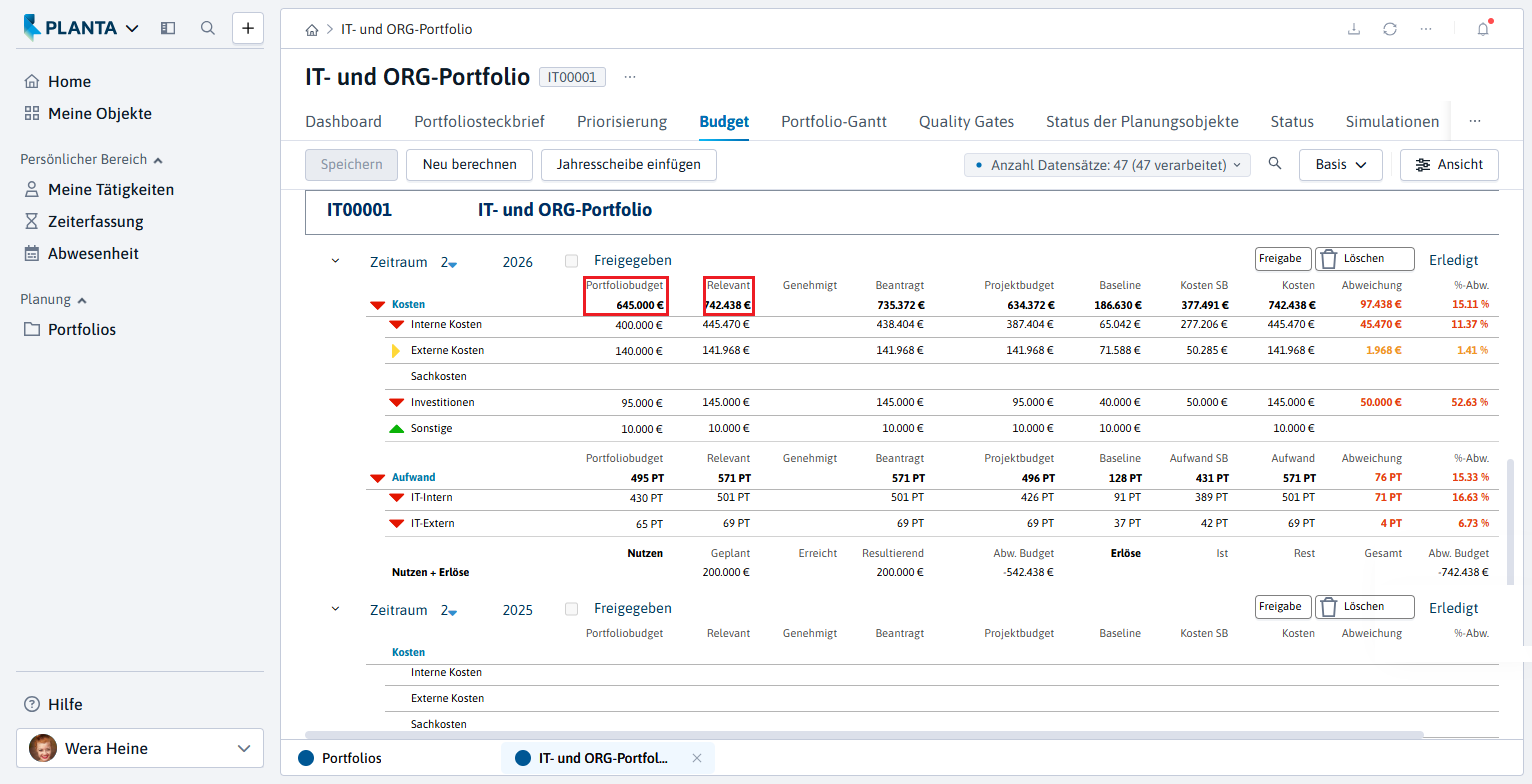Collapse the 2026 Zeitraum section
The image size is (1532, 784).
pyautogui.click(x=335, y=261)
